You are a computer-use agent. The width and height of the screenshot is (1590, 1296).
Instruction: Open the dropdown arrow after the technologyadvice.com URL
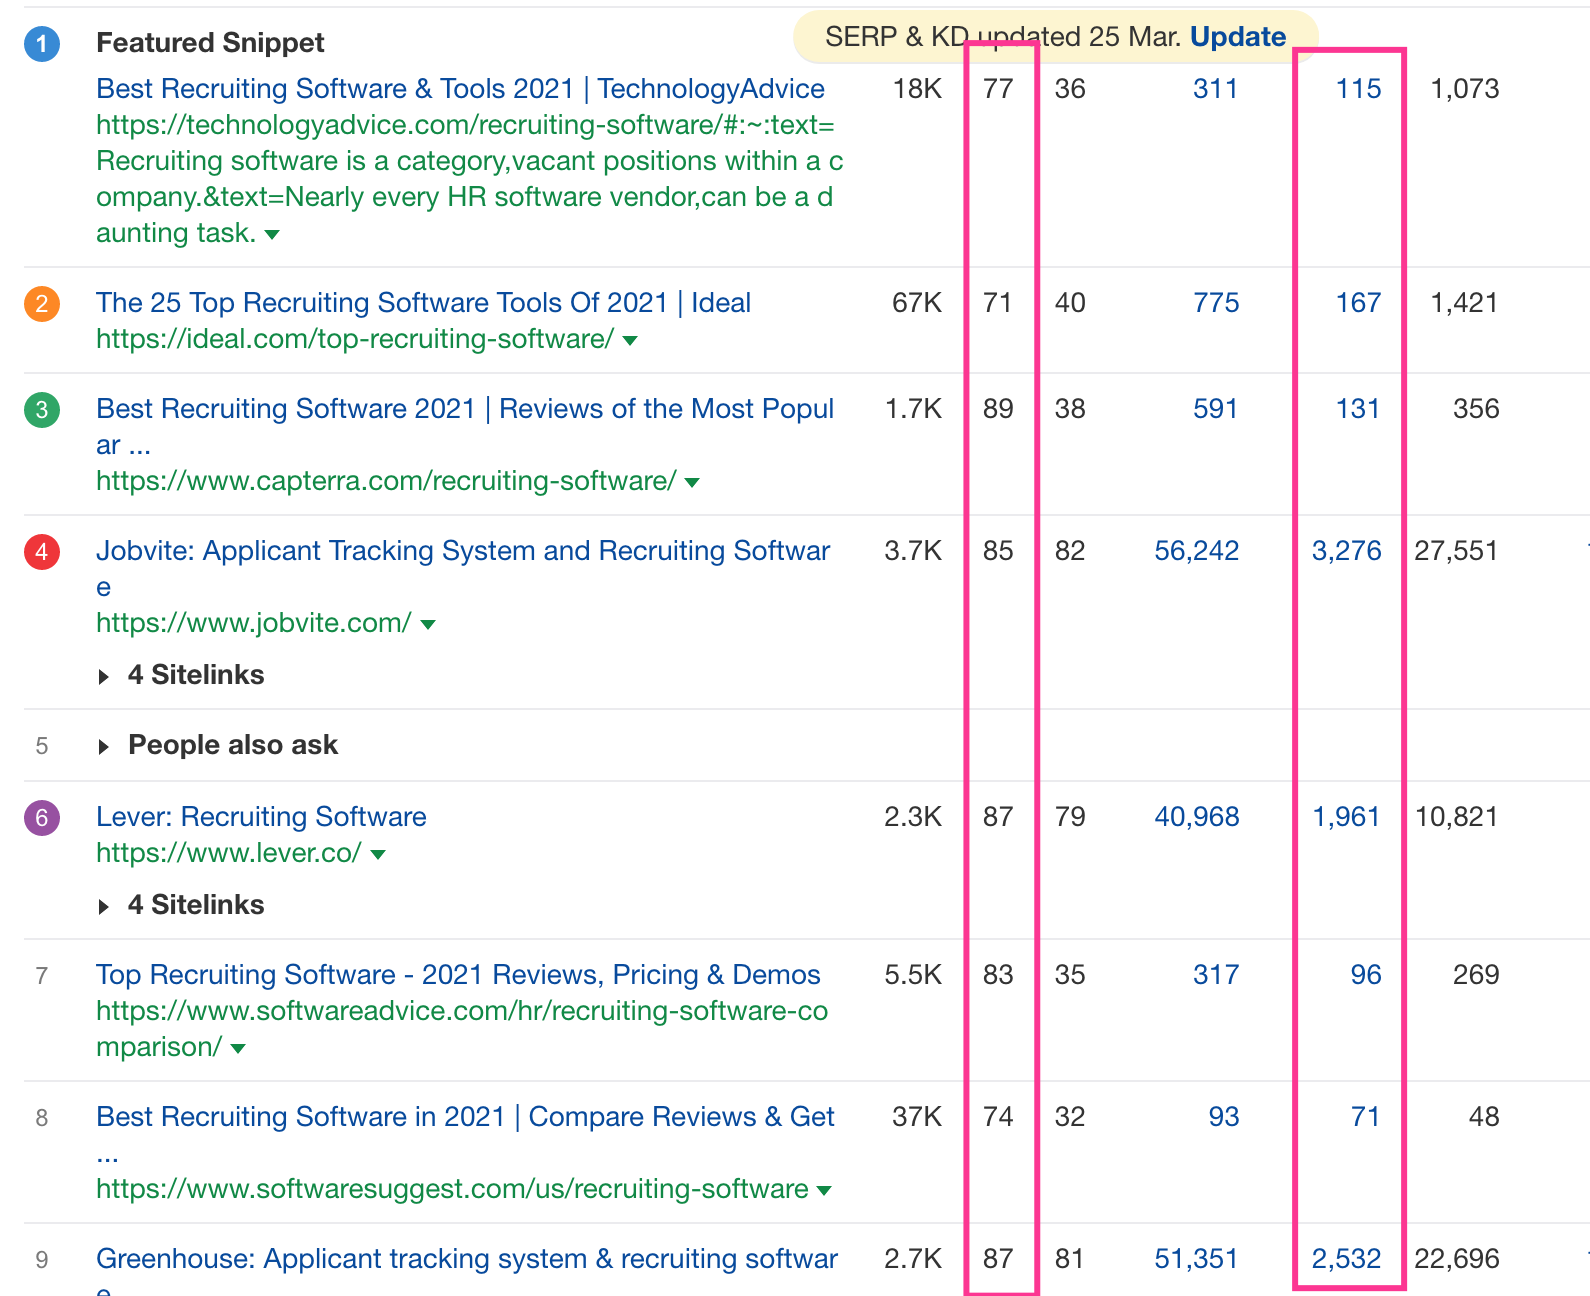(x=272, y=235)
